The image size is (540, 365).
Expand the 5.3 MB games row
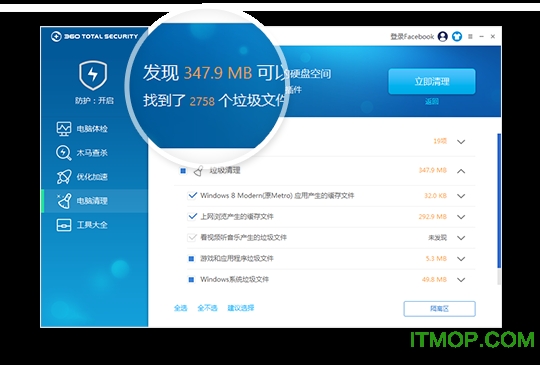pos(461,259)
